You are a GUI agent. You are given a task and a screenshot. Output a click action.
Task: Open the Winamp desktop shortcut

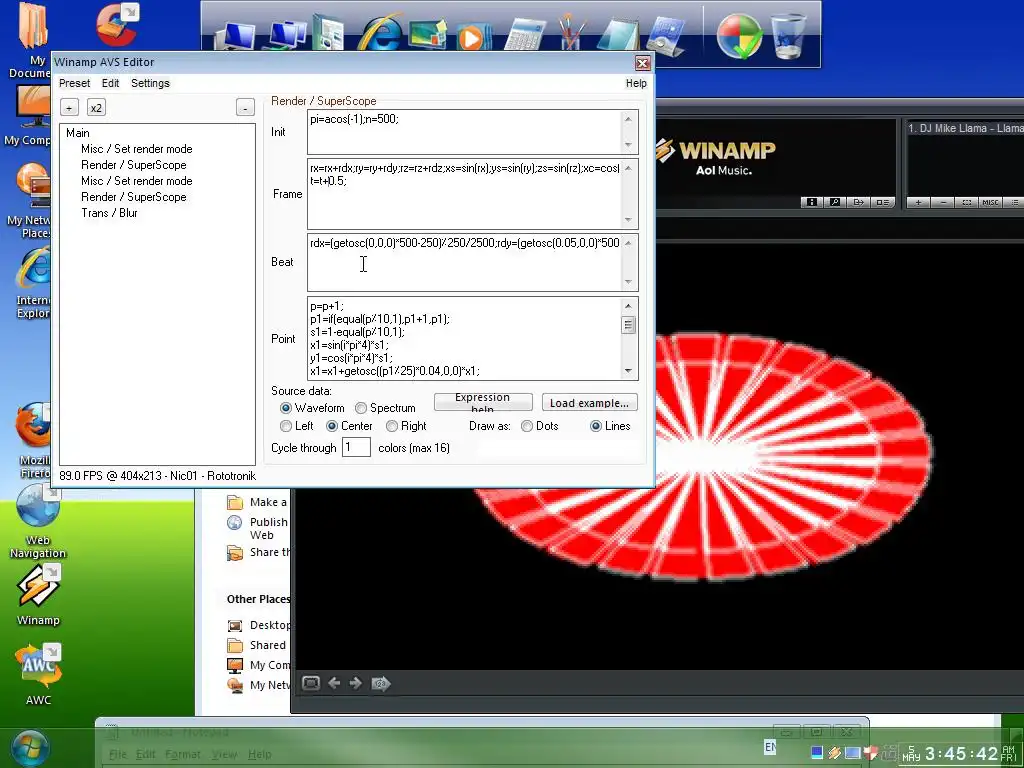pos(38,594)
